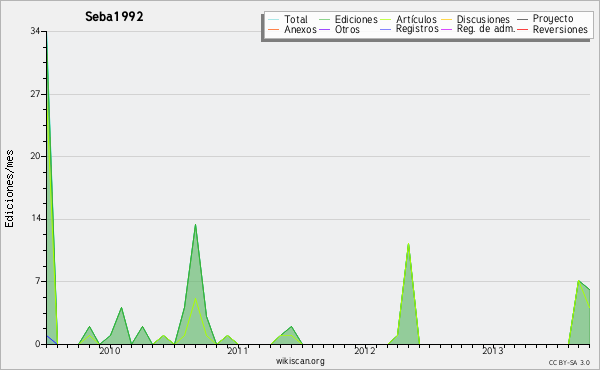
Task: Click the y-axis label 7
Action: tap(38, 281)
